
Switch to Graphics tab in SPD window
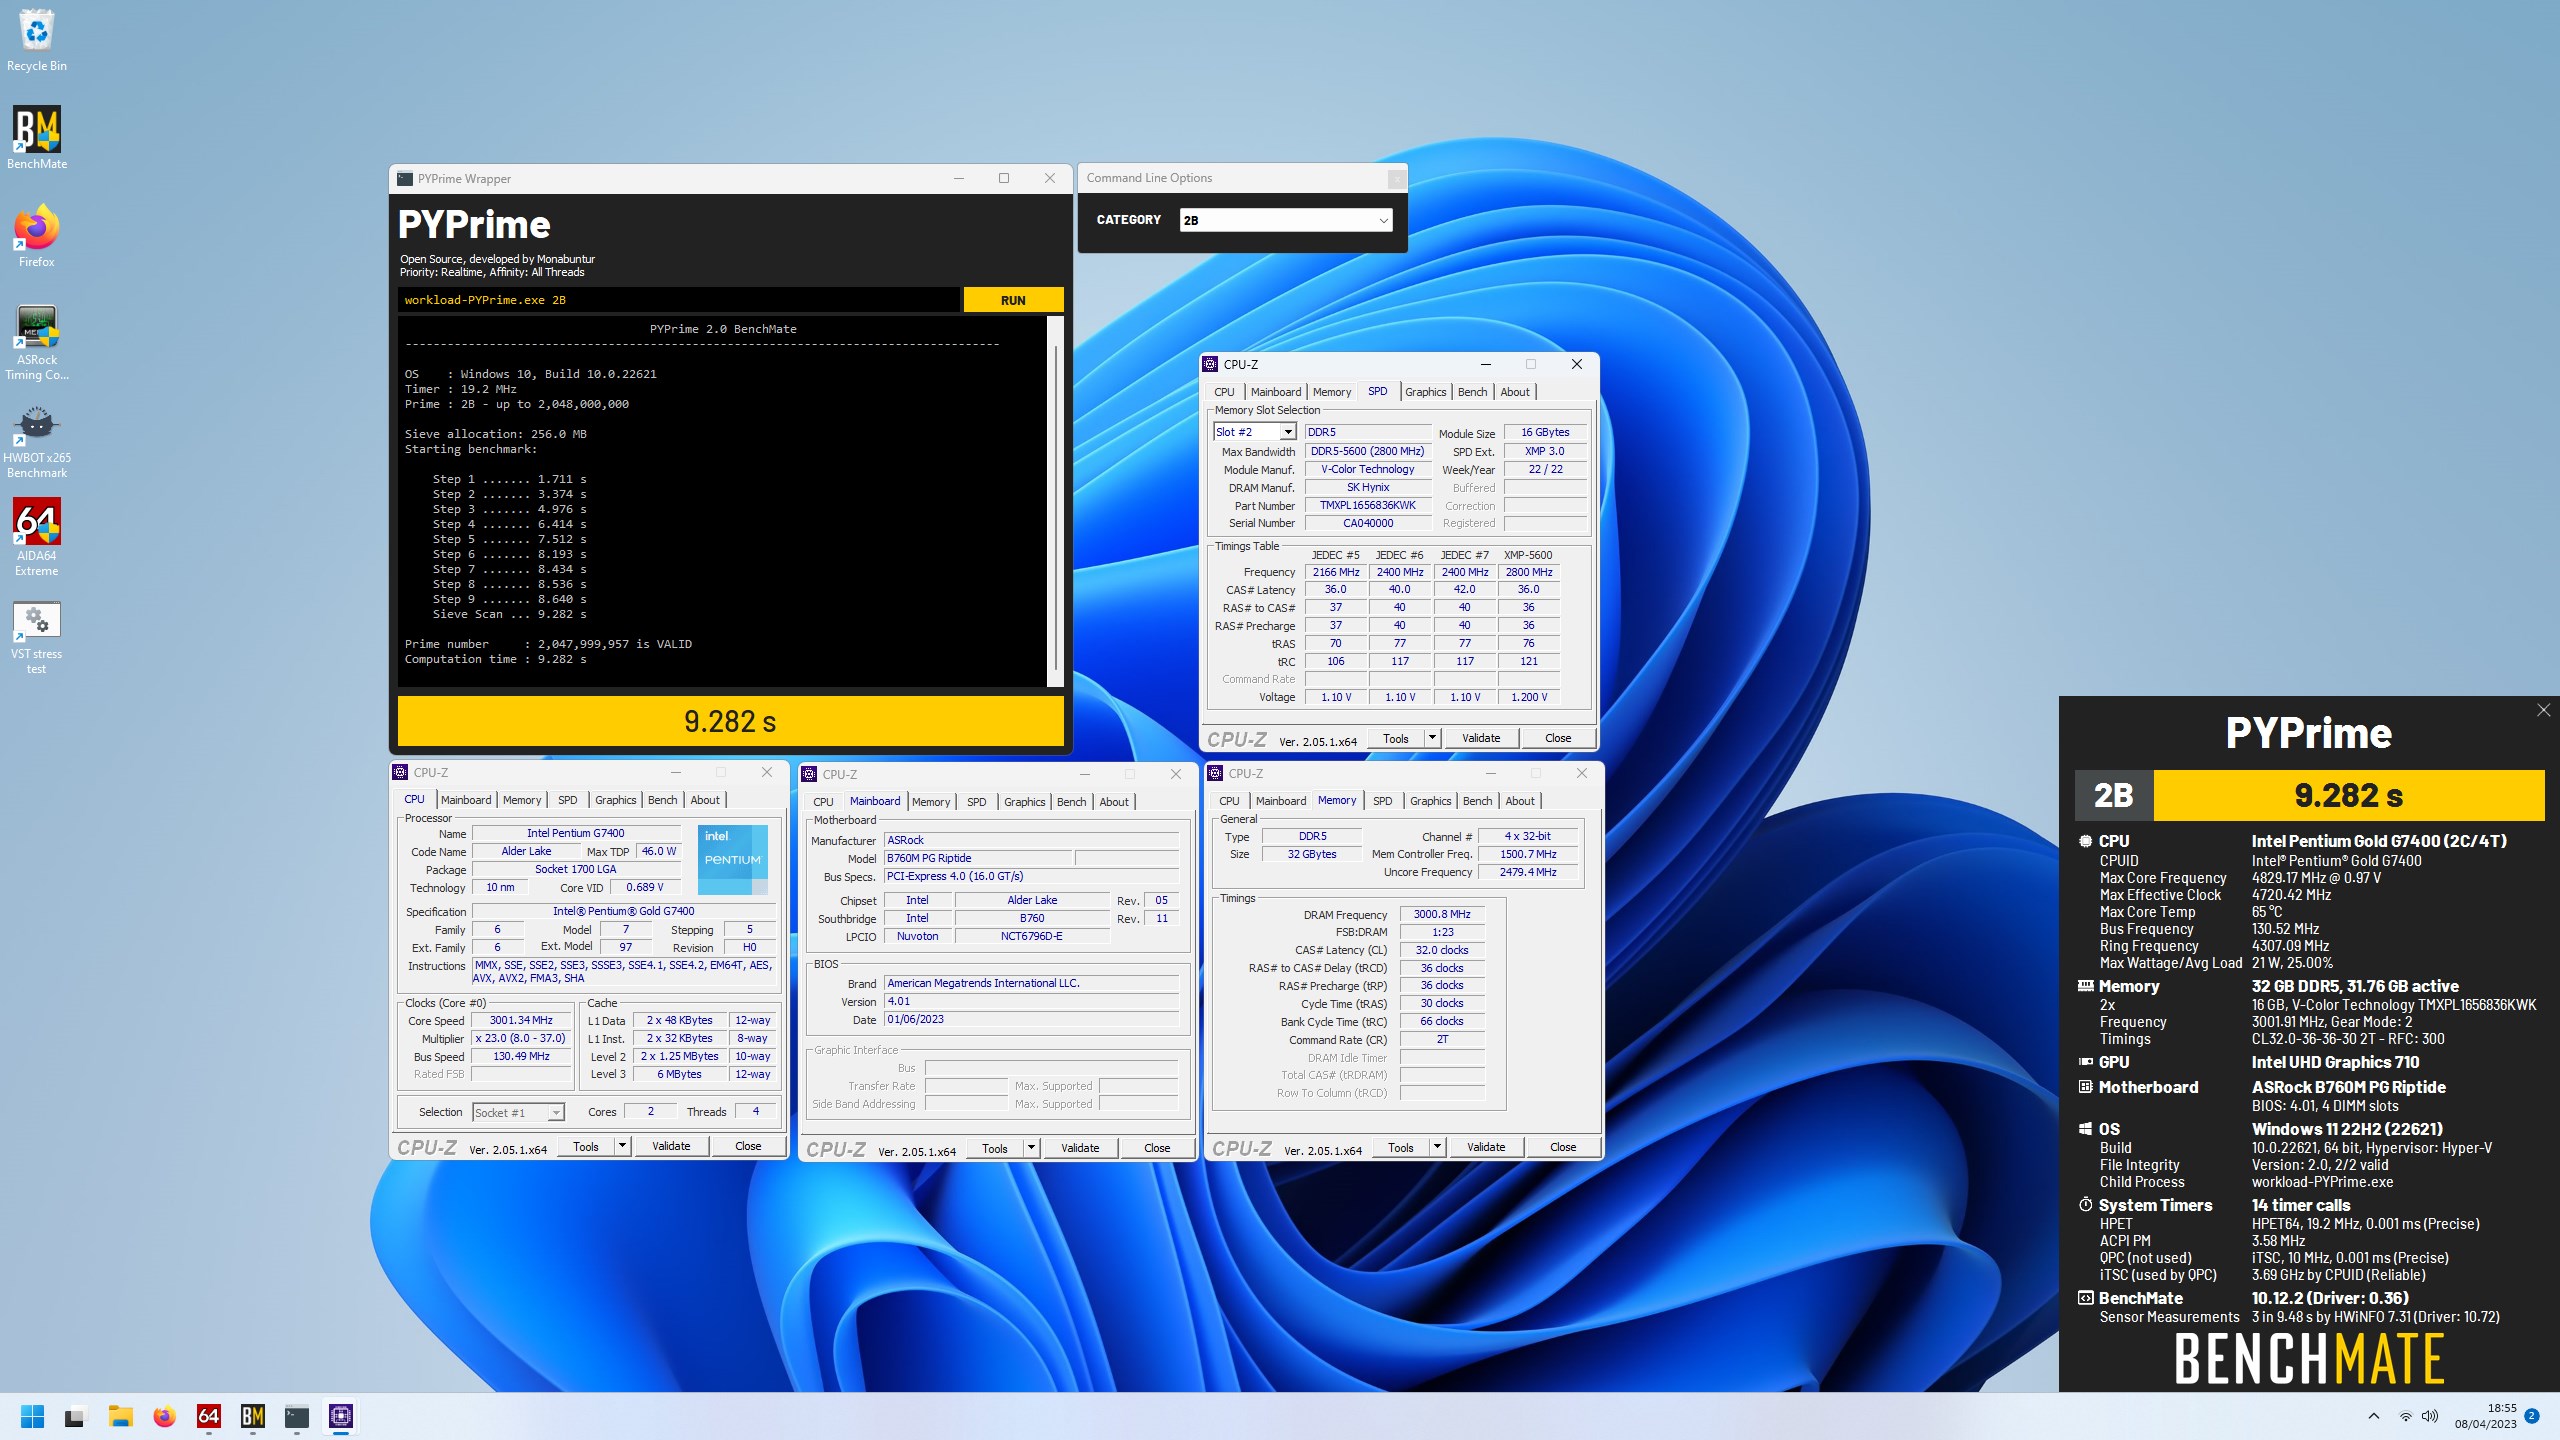point(1425,392)
